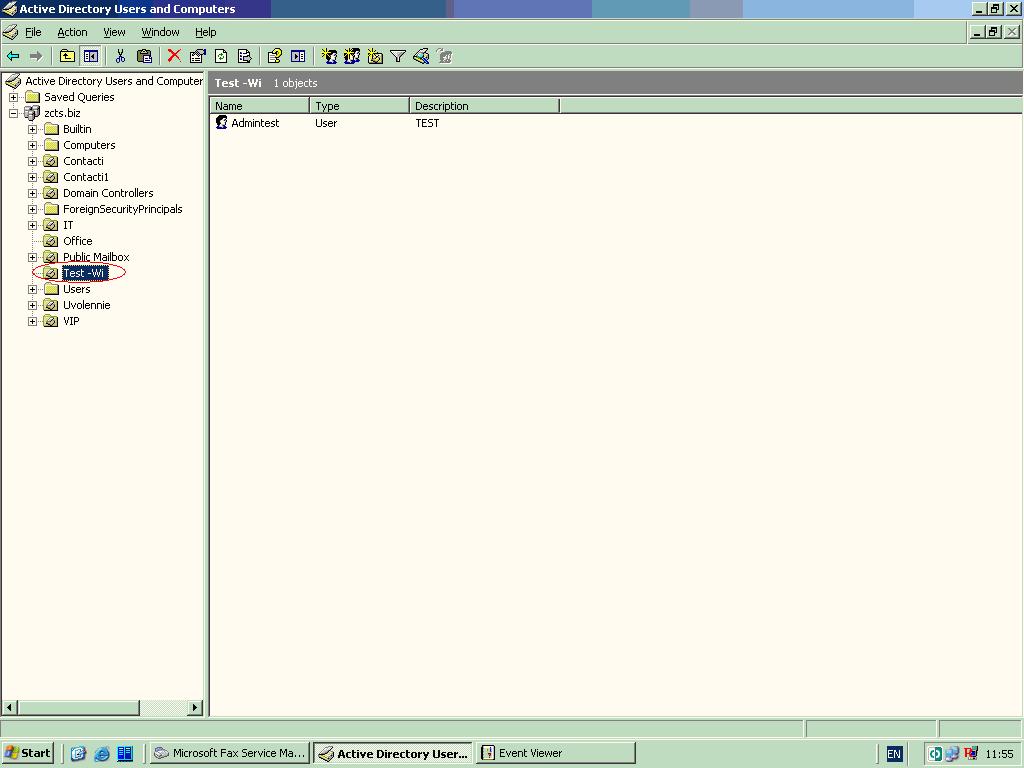
Task: Launch Internet Explorer from Quick Launch
Action: pyautogui.click(x=102, y=754)
